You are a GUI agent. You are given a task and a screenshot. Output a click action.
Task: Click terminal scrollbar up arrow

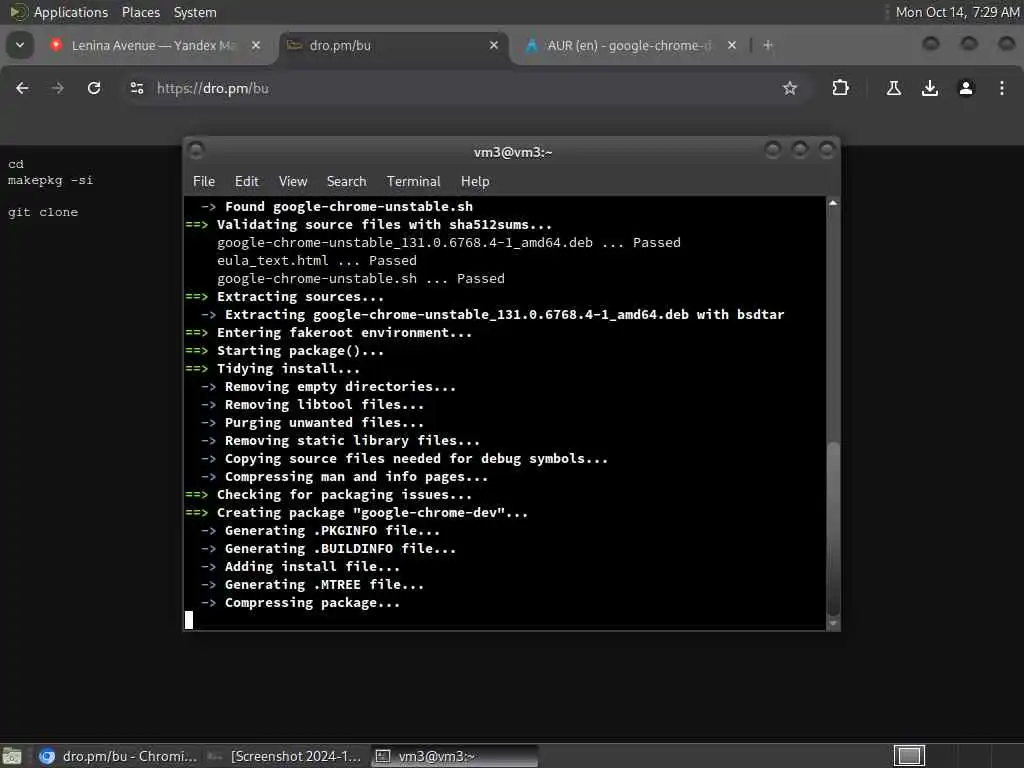833,203
